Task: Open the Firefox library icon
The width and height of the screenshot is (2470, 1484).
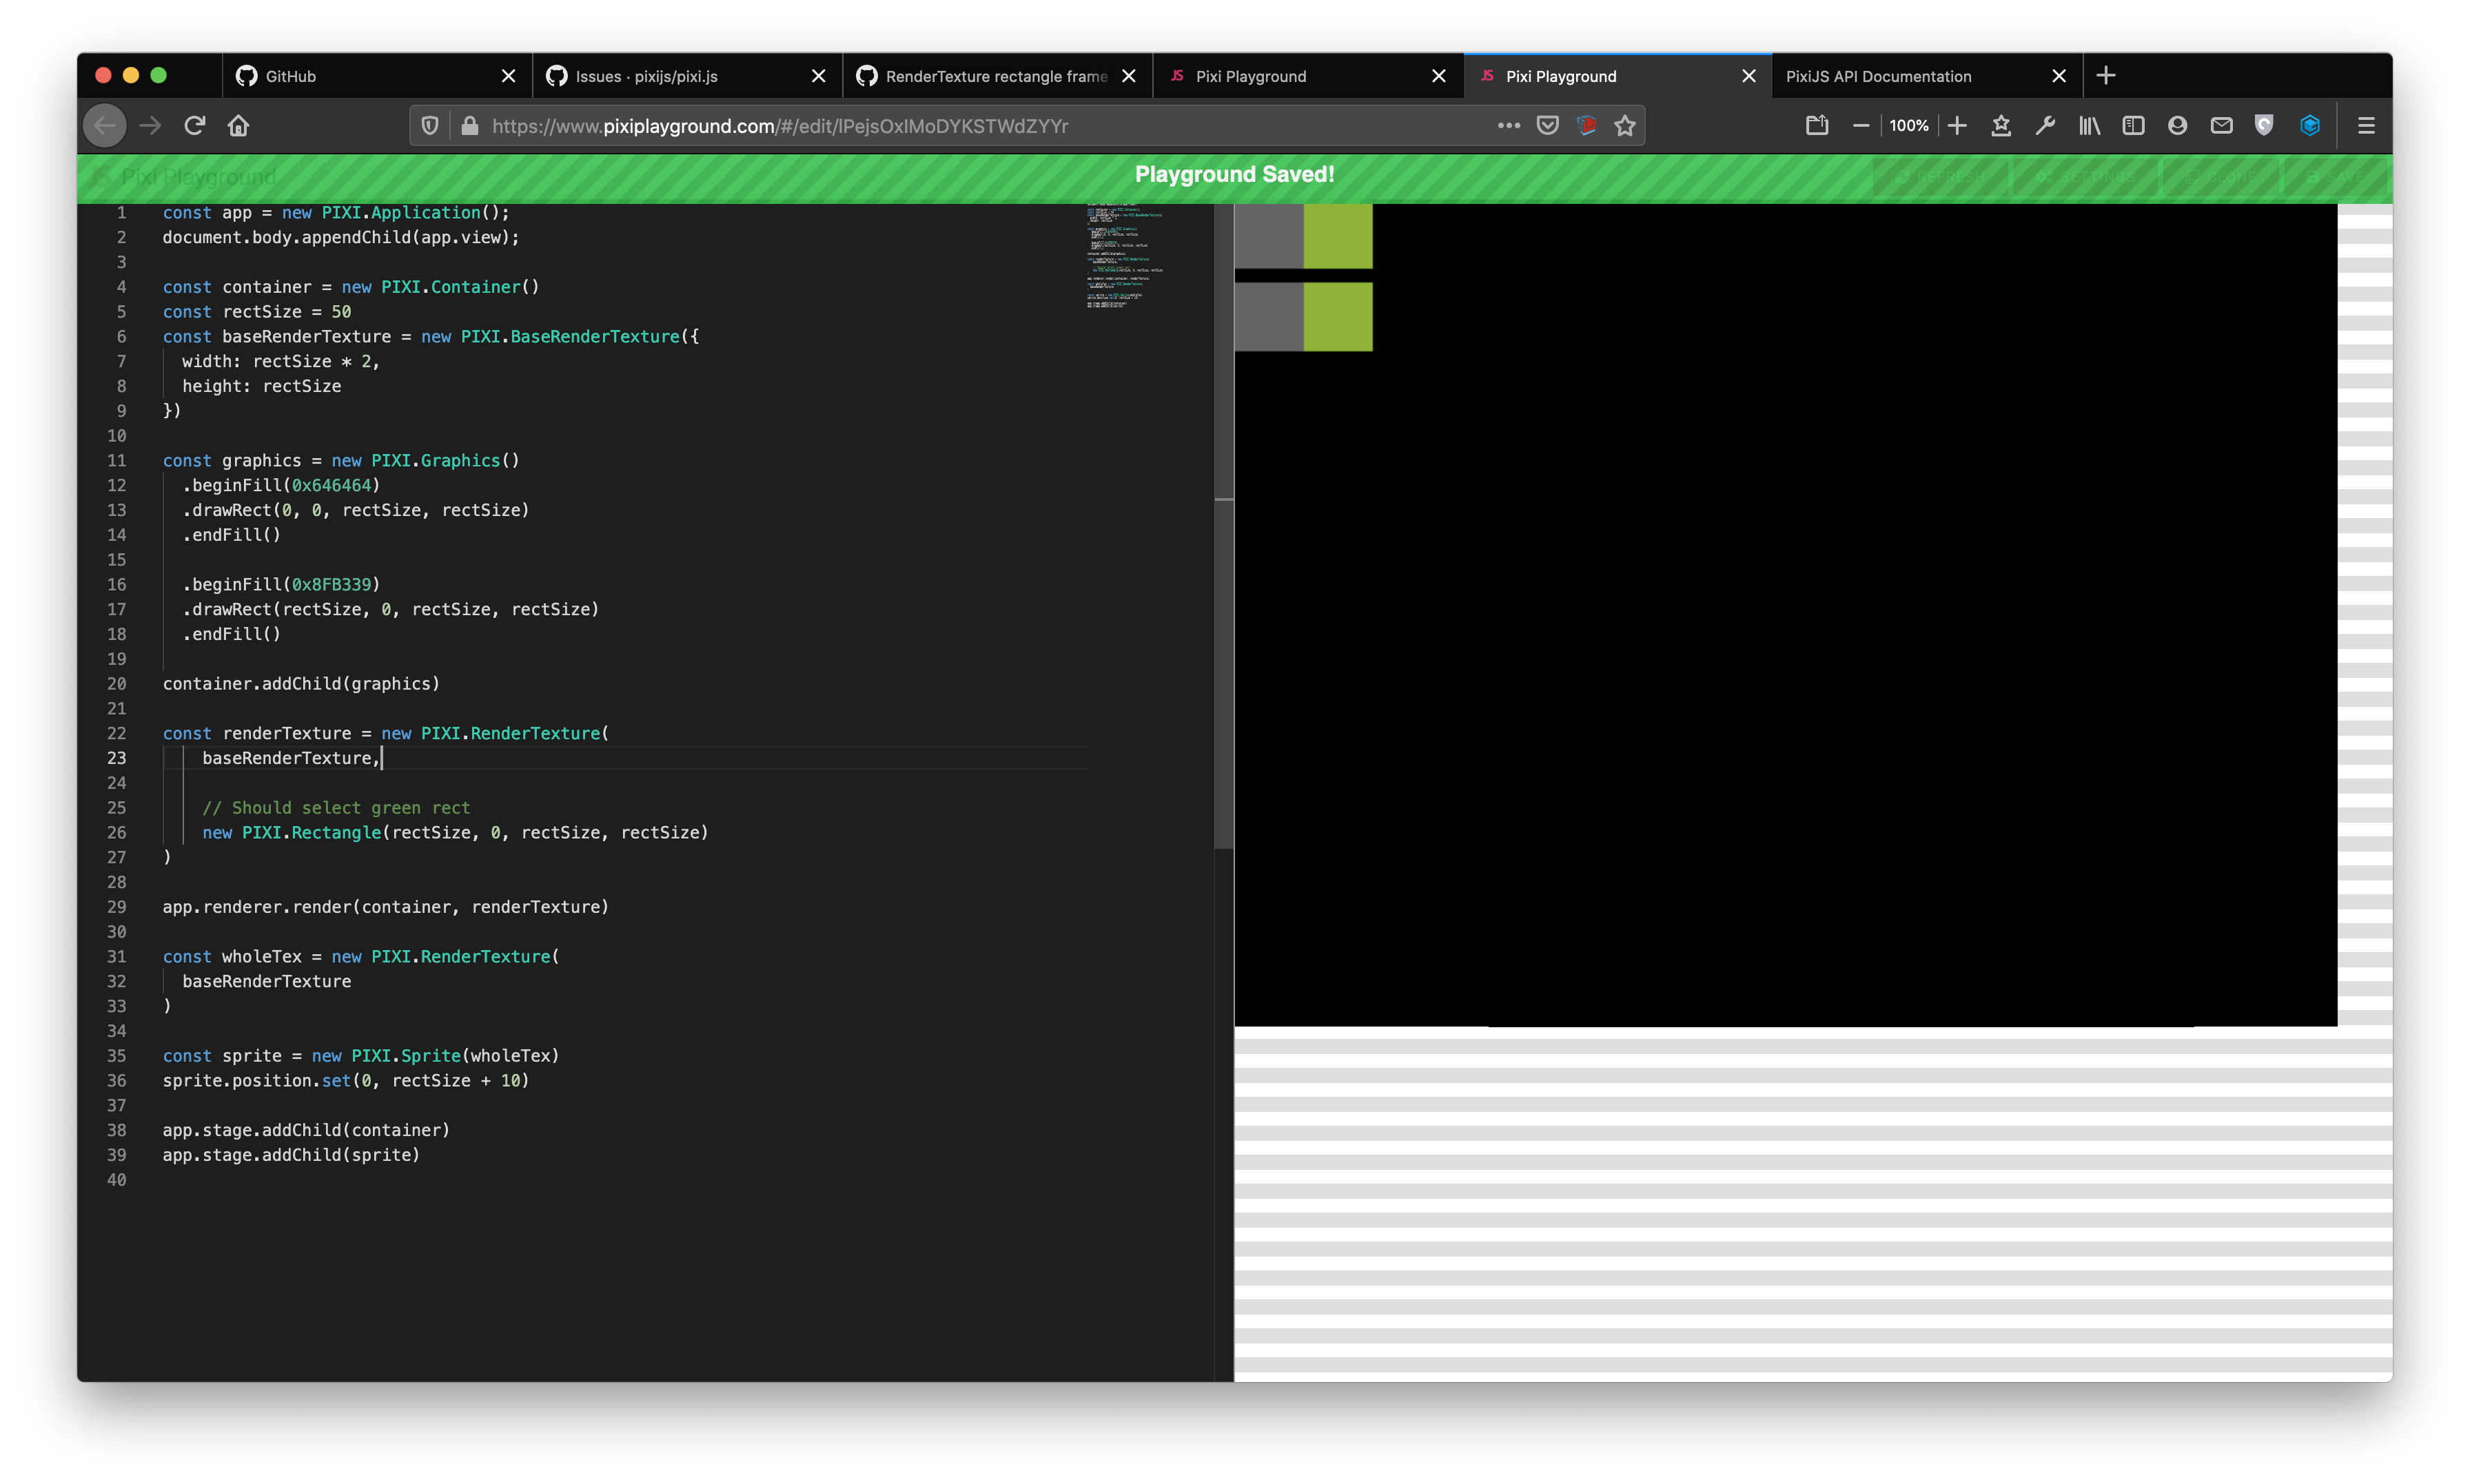Action: coord(2088,125)
